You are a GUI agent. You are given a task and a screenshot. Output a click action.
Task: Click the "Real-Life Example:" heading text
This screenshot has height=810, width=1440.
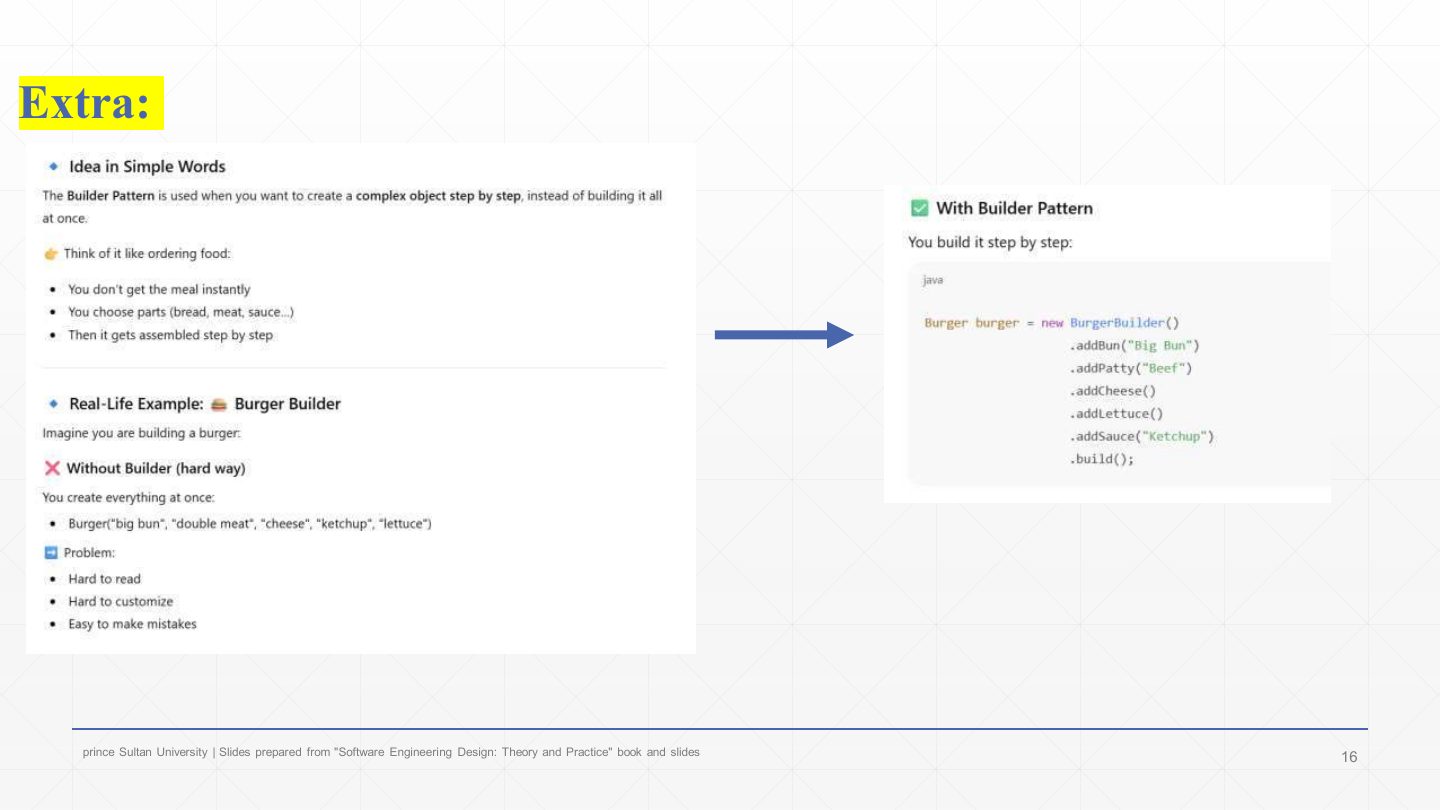[136, 404]
